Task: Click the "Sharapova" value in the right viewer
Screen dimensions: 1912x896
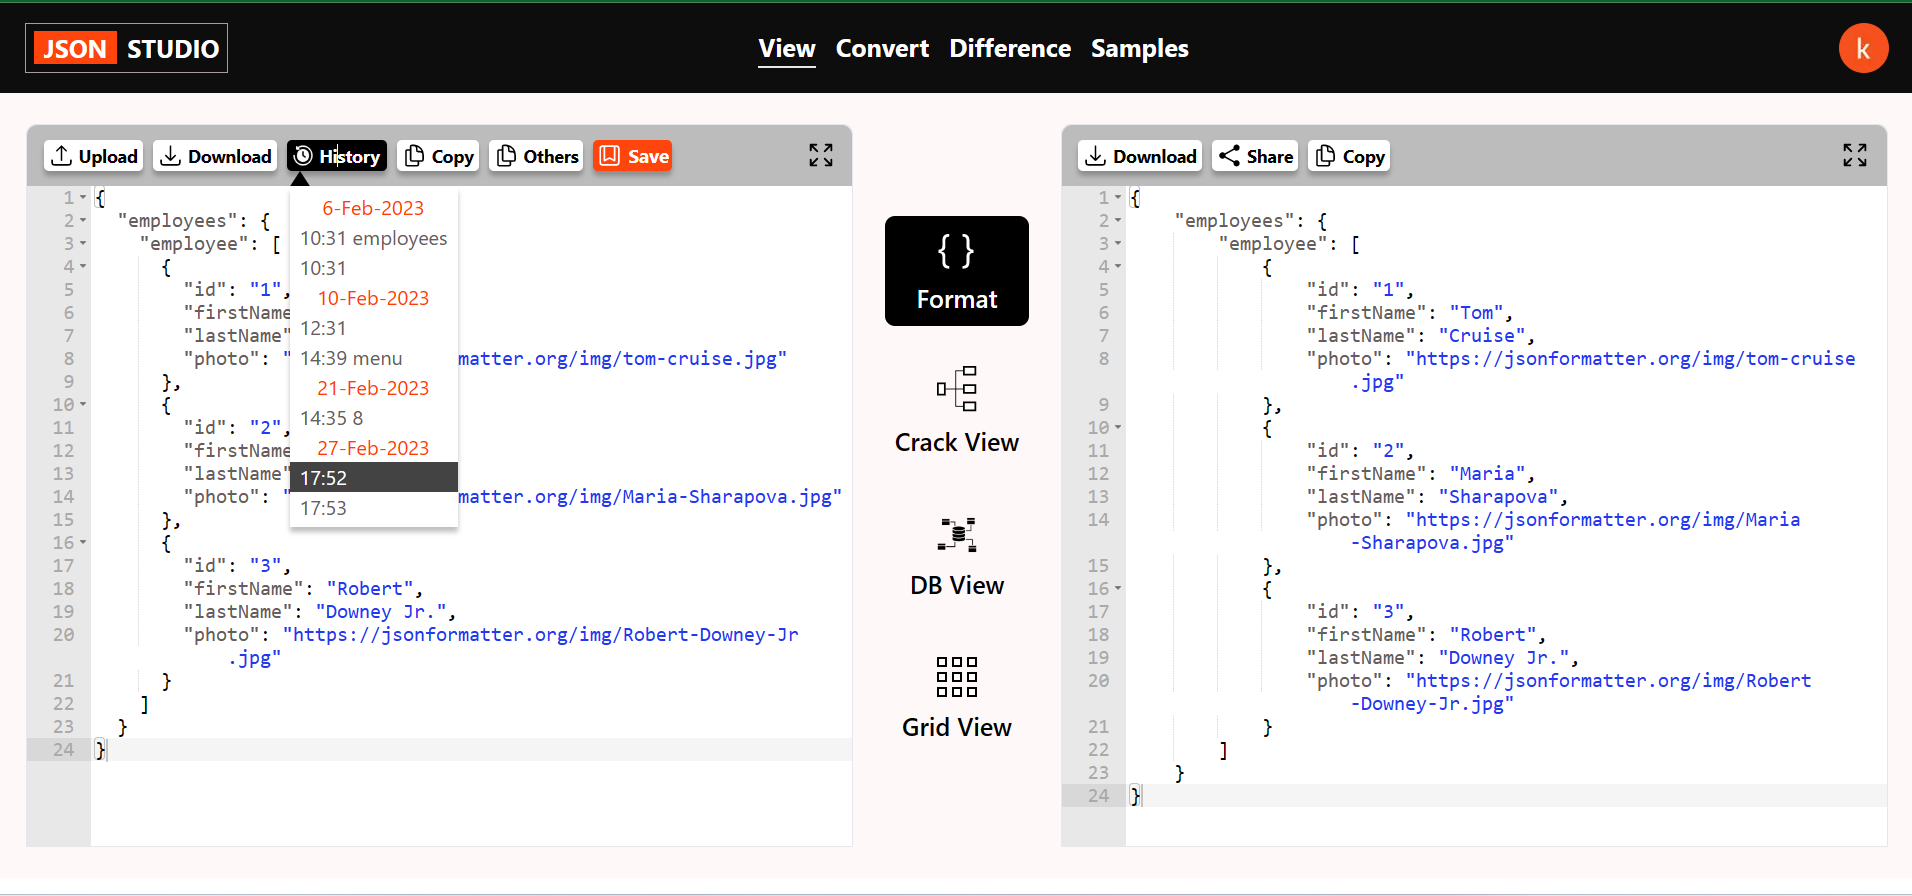Action: click(1498, 497)
